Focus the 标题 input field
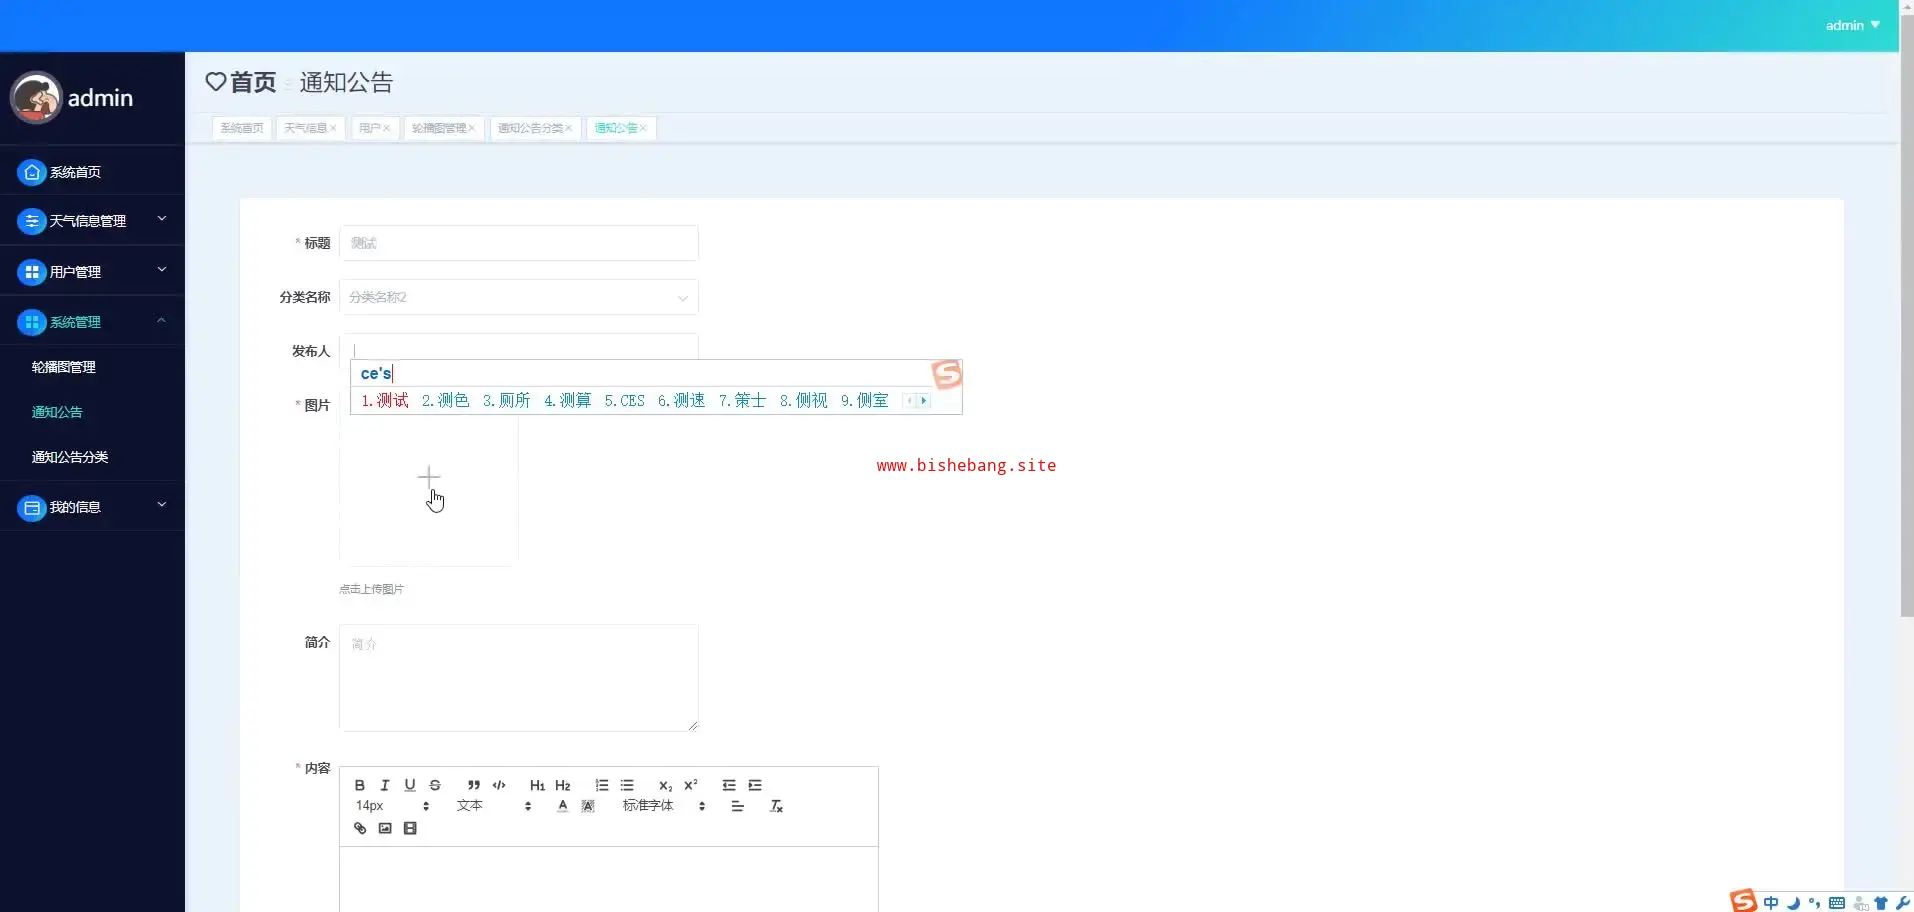This screenshot has width=1914, height=912. (519, 243)
